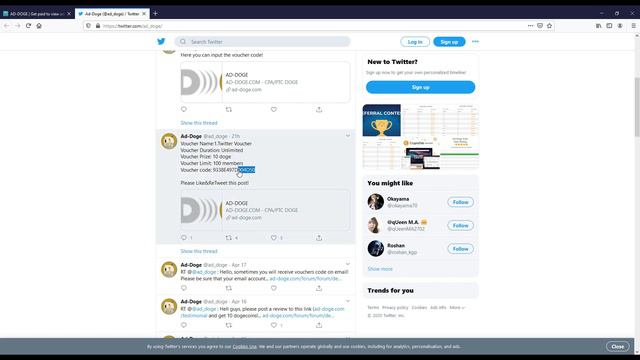Open ad-doge.com forum link in Apr 17 tweet
The width and height of the screenshot is (640, 360).
tap(305, 279)
